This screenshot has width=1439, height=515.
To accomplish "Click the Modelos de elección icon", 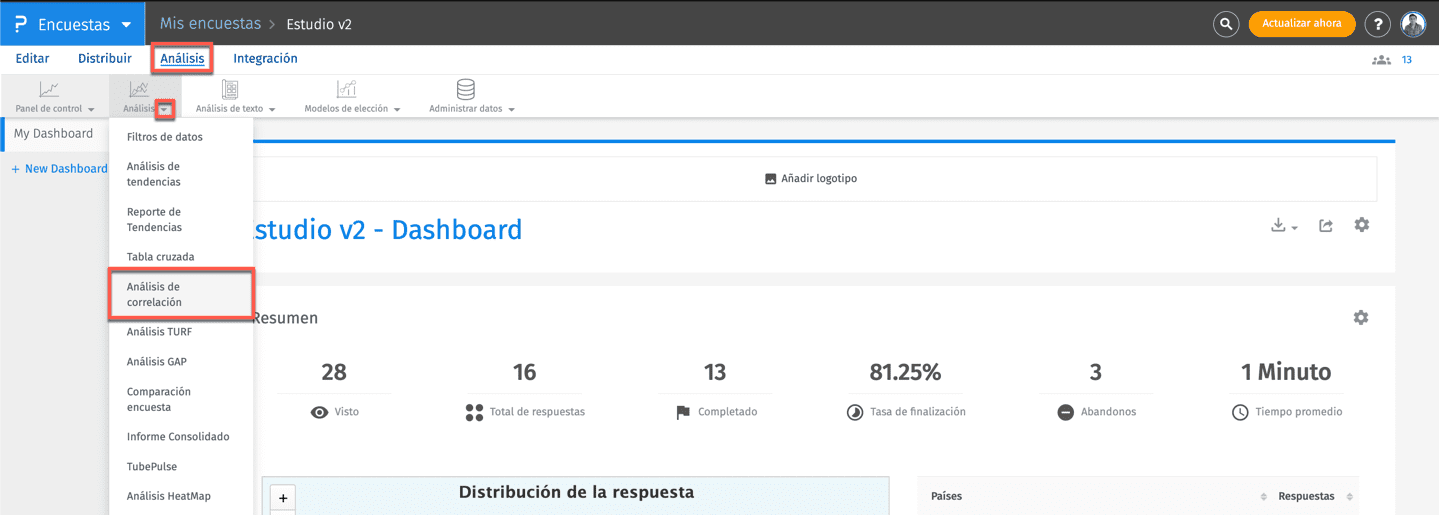I will [x=346, y=89].
